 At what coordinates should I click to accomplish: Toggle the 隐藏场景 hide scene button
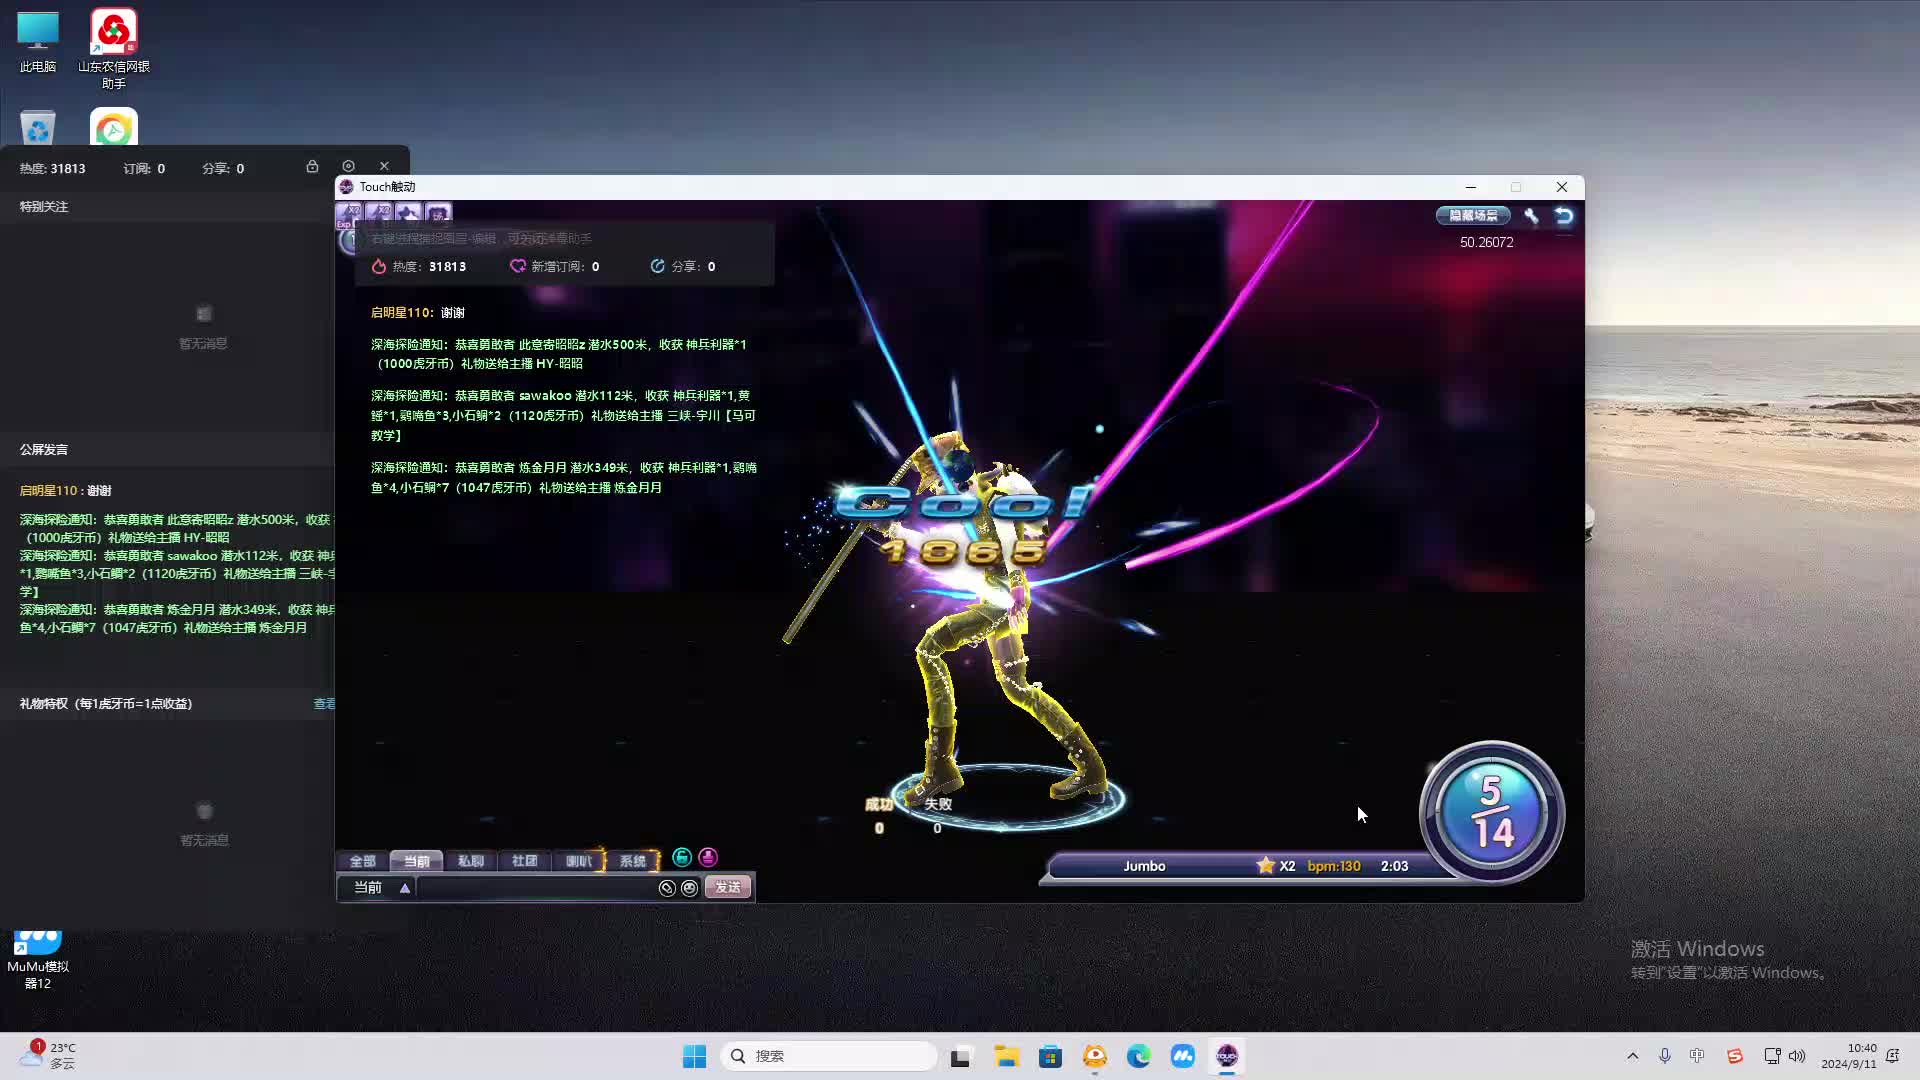tap(1473, 216)
